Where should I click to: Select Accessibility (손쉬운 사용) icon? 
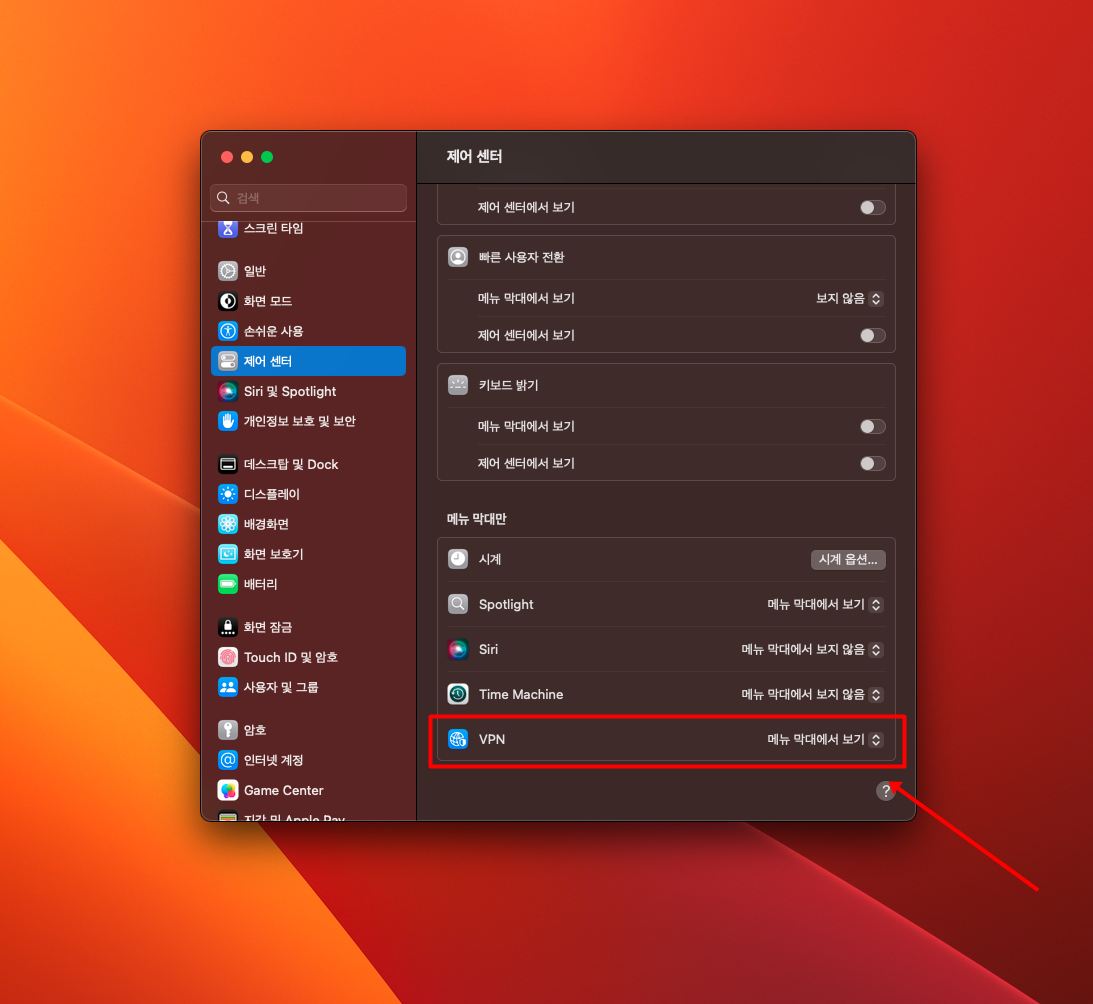point(228,331)
